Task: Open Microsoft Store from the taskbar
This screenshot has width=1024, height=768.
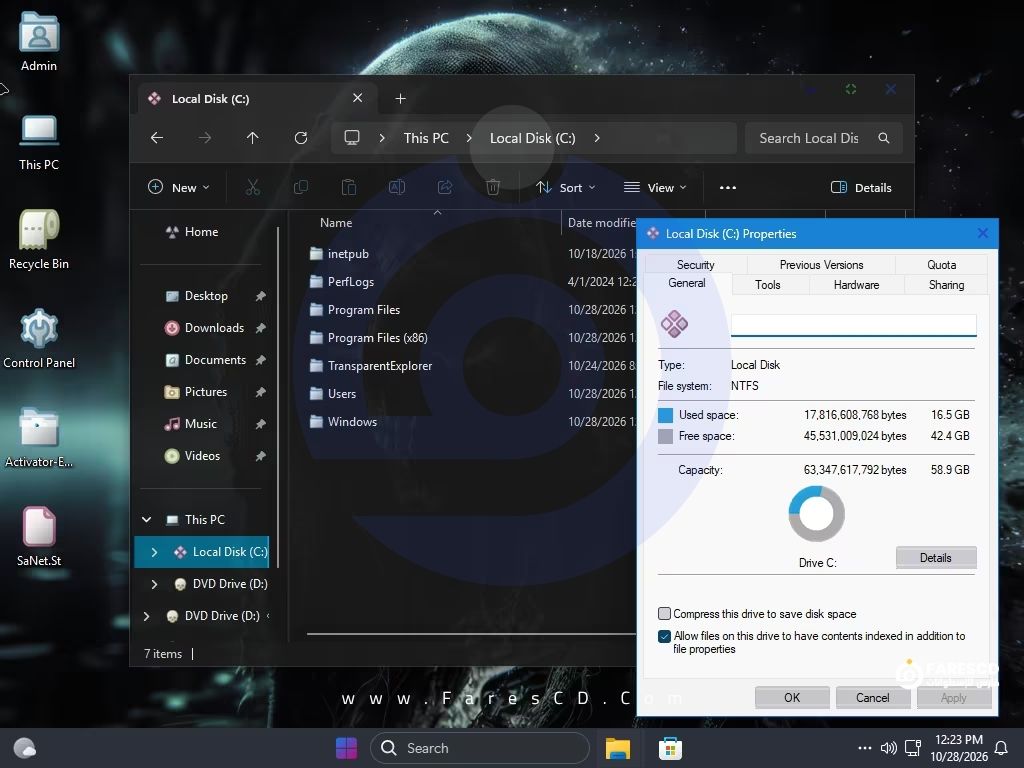Action: 670,748
